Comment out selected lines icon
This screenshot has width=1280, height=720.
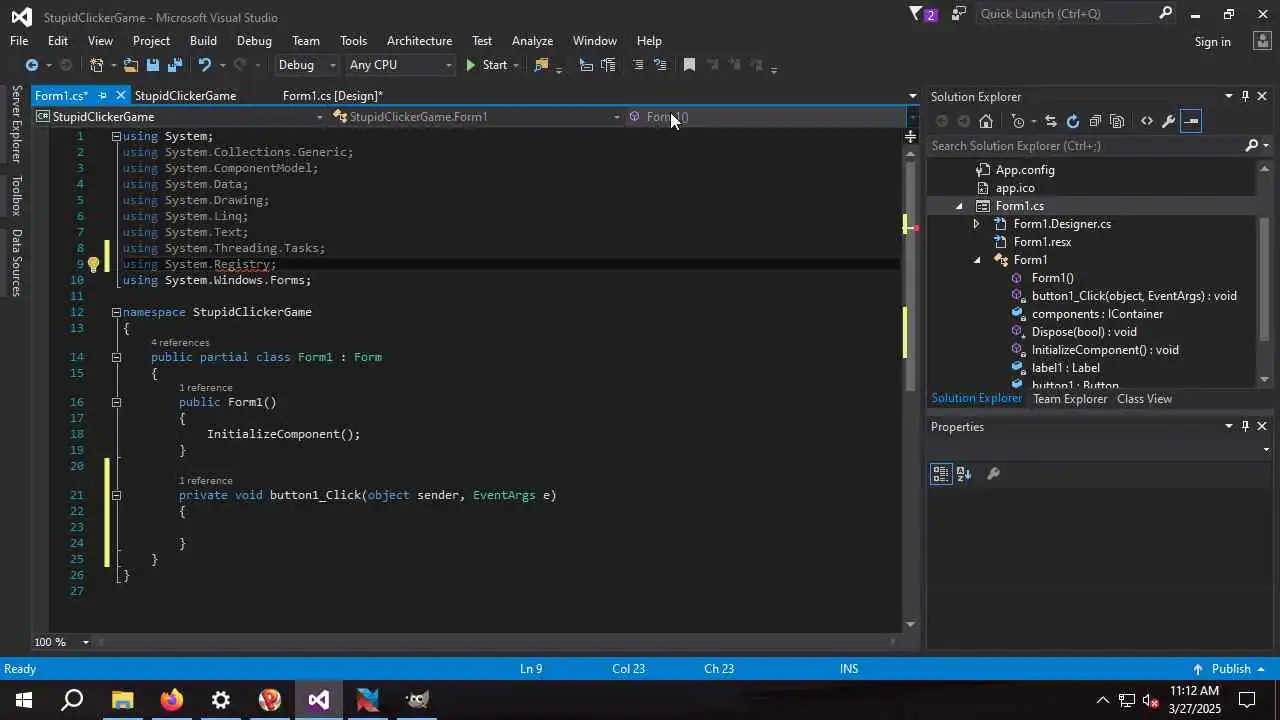(638, 65)
